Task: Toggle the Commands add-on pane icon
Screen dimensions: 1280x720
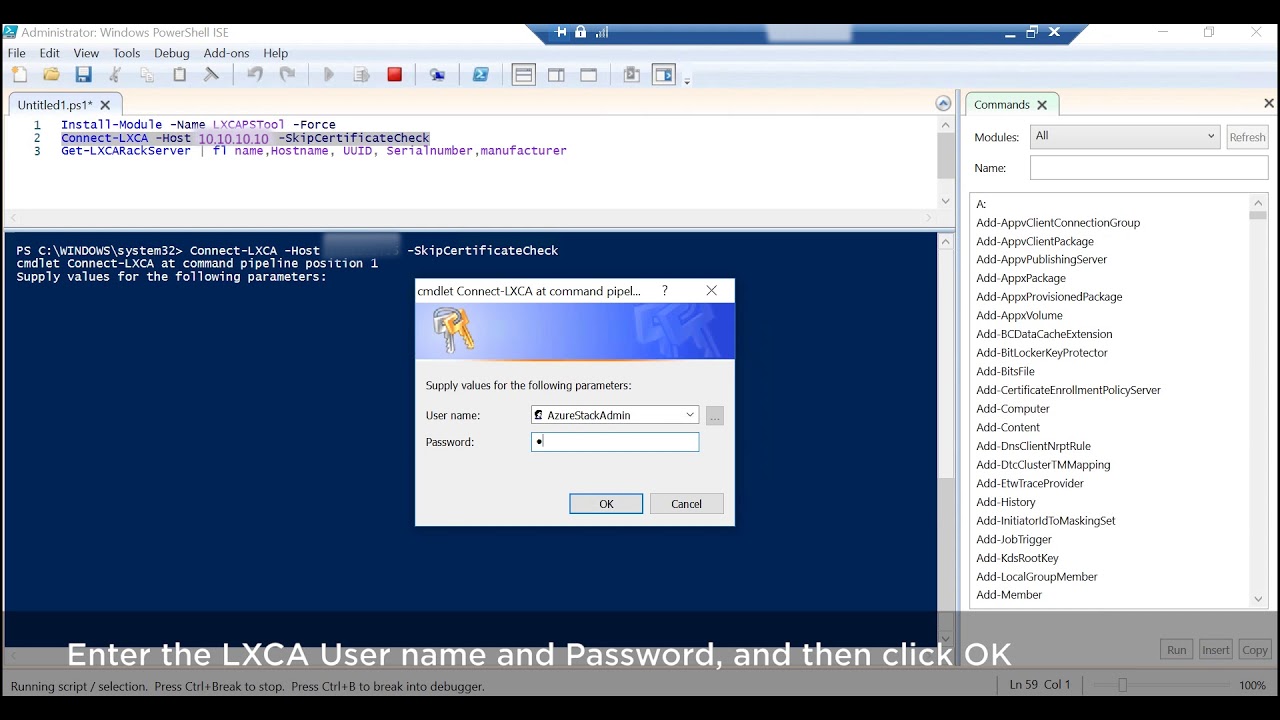Action: 664,75
